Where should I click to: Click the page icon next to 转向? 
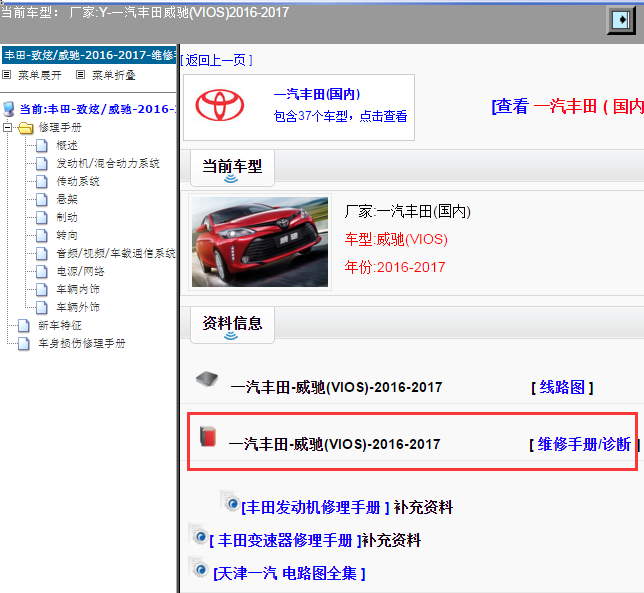tap(41, 235)
